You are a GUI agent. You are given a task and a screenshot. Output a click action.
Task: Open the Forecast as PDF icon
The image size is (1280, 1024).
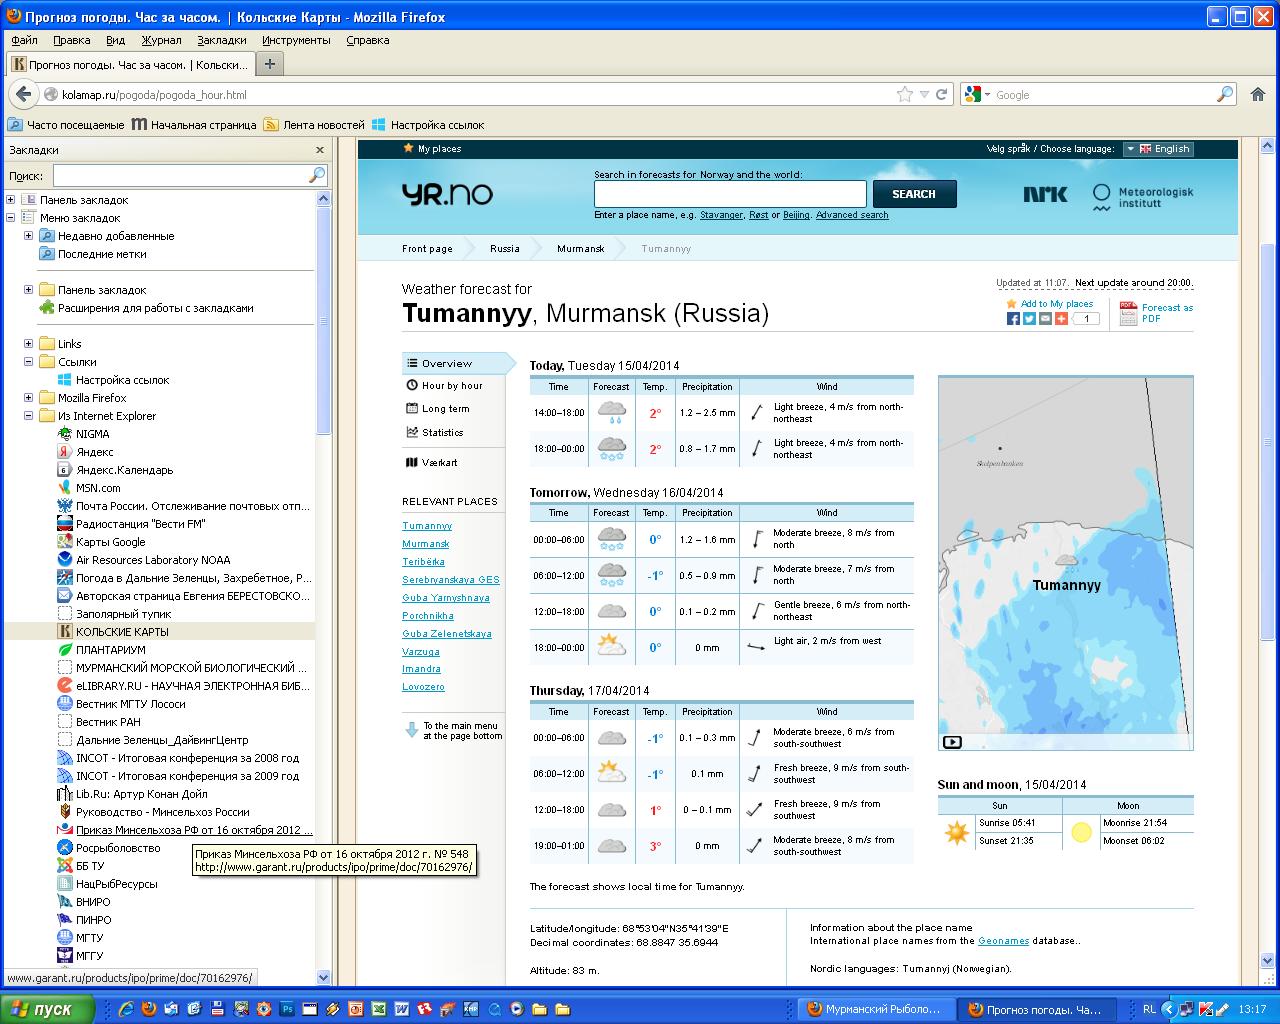point(1128,313)
